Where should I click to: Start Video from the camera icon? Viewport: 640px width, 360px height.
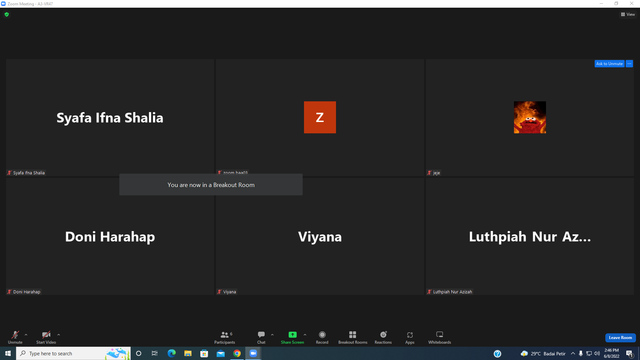coord(46,337)
